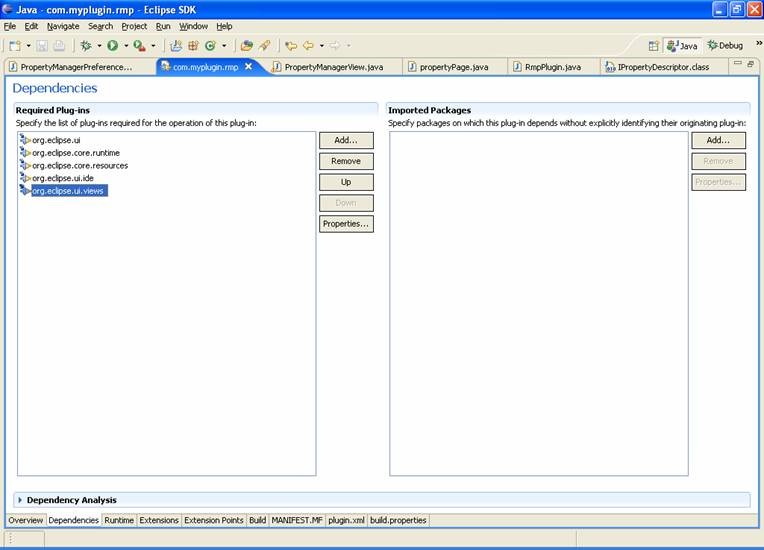
Task: Click the Open Perspective icon
Action: (x=653, y=46)
